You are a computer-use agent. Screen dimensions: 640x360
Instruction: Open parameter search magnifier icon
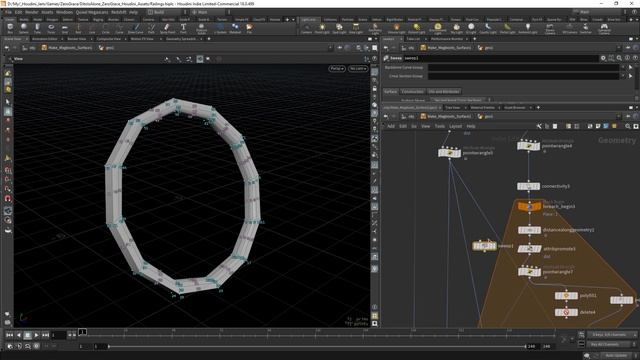(619, 58)
